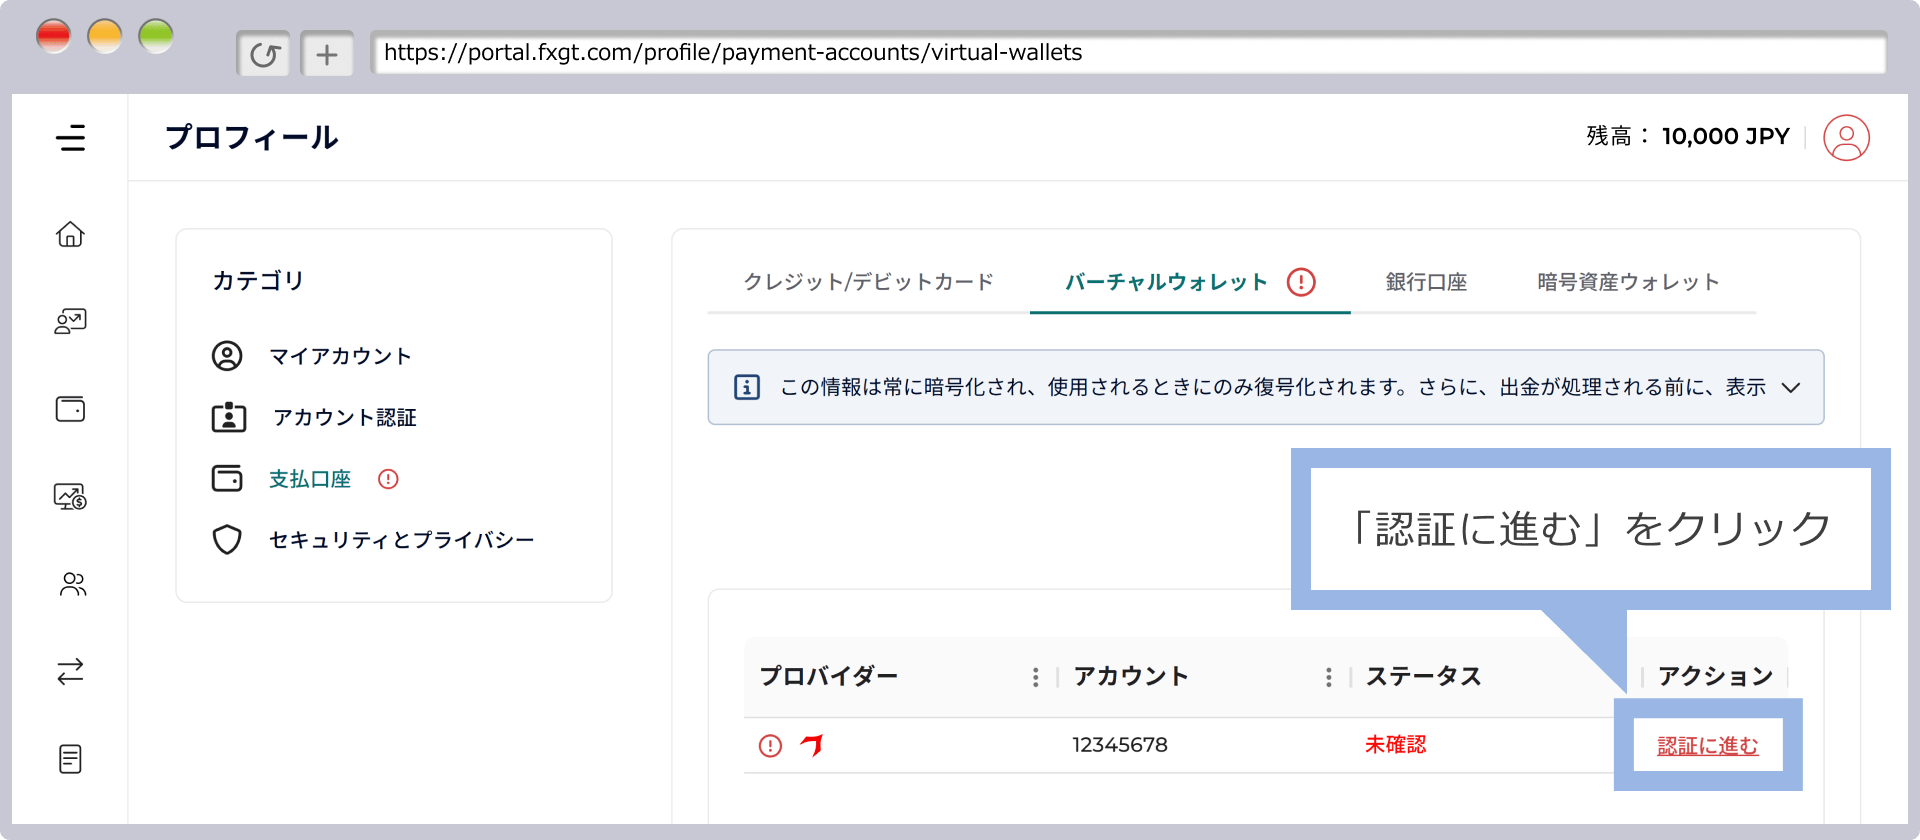1920x840 pixels.
Task: Go to the home icon in sidebar
Action: (70, 234)
